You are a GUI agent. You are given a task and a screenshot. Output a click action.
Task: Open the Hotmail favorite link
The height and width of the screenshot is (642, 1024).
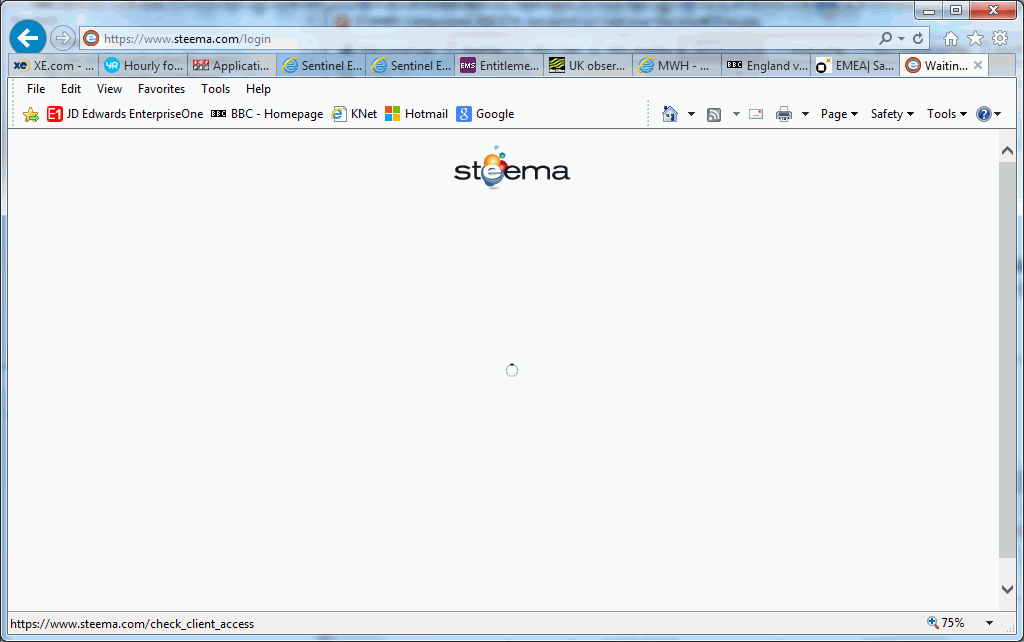pos(417,114)
